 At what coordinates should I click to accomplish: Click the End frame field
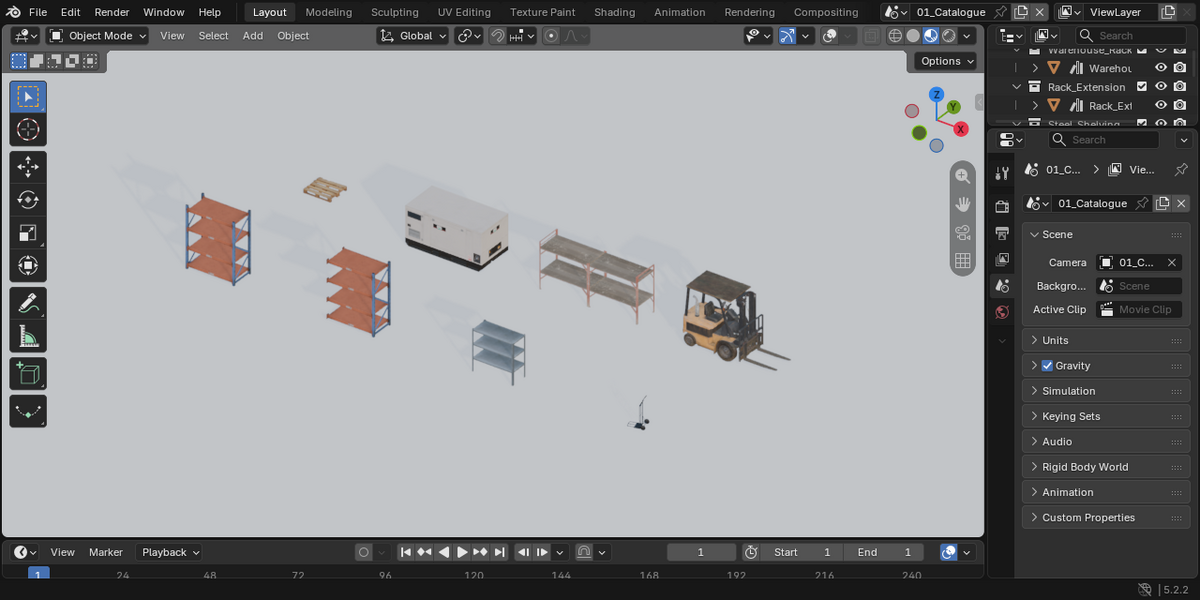click(x=884, y=552)
